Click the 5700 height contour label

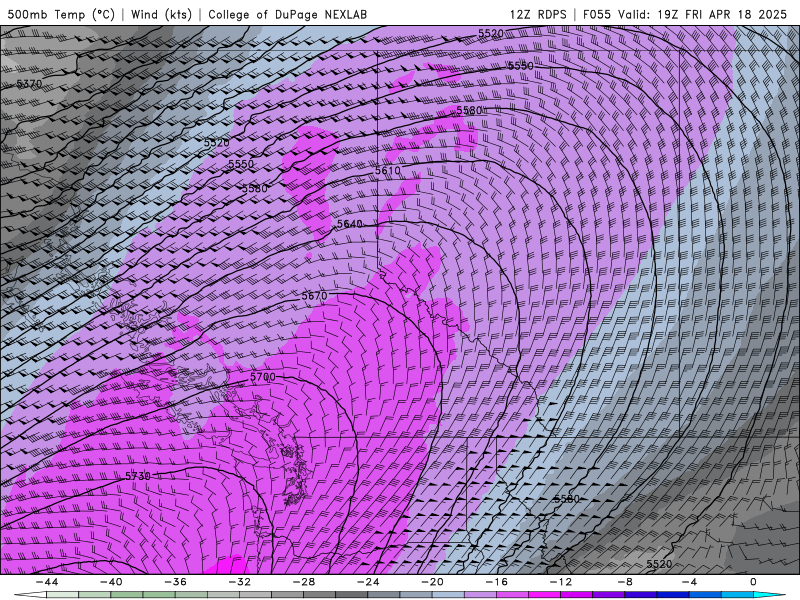point(263,377)
